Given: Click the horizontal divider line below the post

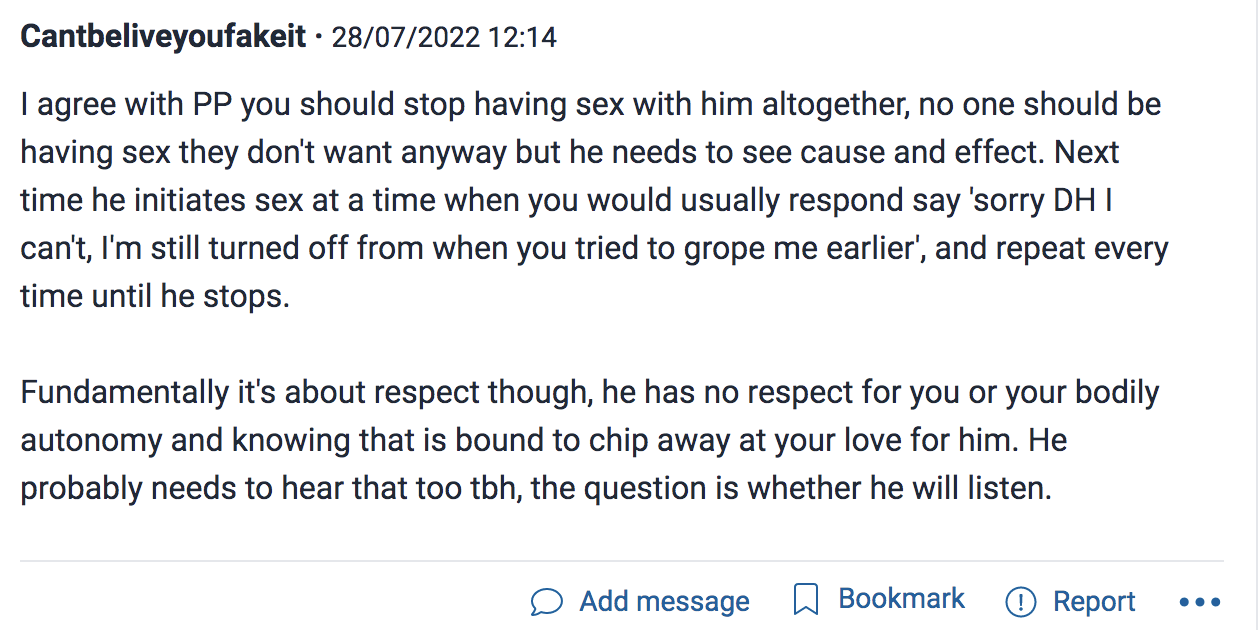Looking at the screenshot, I should tap(621, 561).
